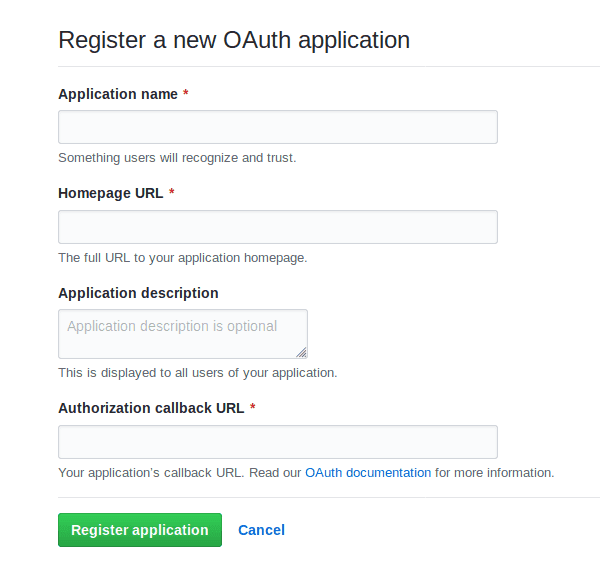Click inside the Application description textarea
The height and width of the screenshot is (573, 600).
point(182,334)
